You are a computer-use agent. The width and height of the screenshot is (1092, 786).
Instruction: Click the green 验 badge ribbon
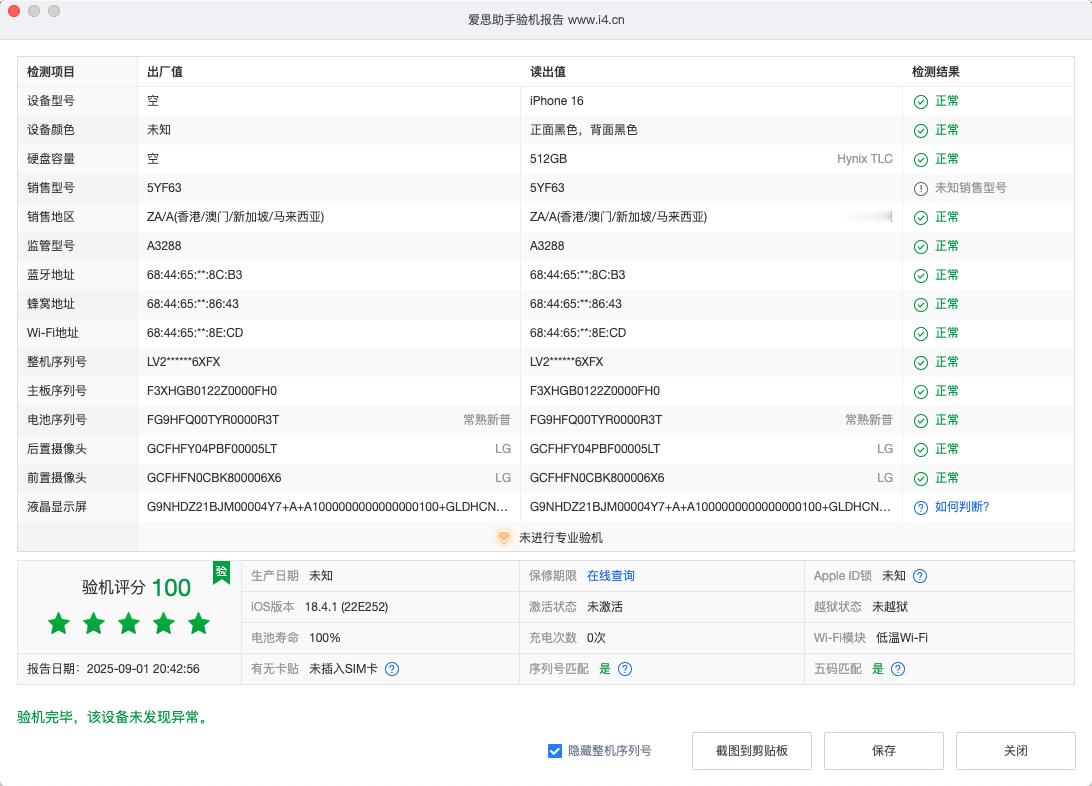point(221,573)
